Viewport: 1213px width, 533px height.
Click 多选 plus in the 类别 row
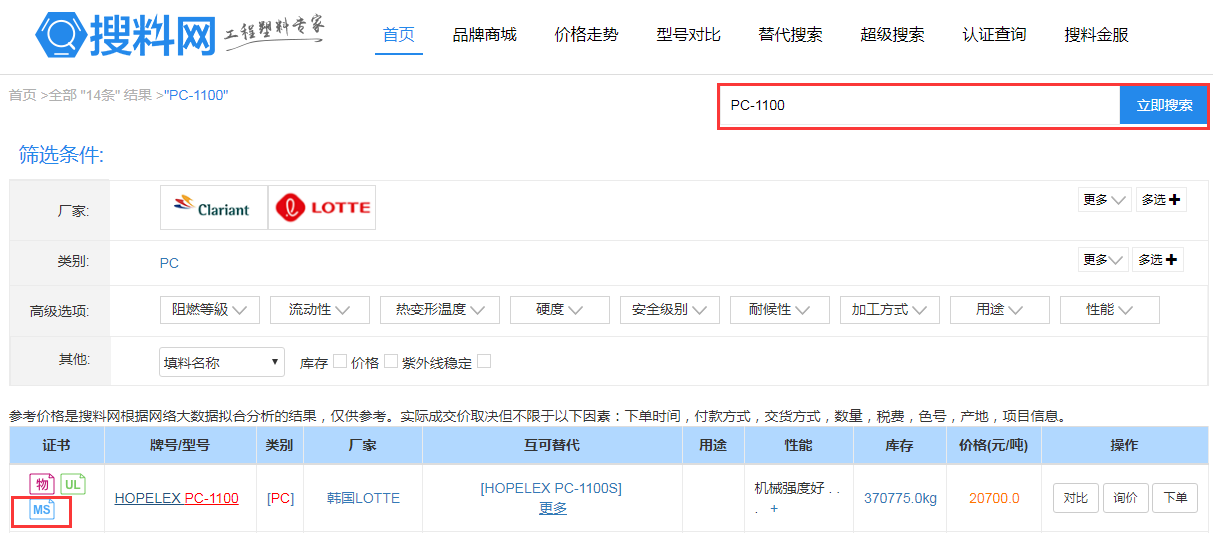(x=1158, y=260)
